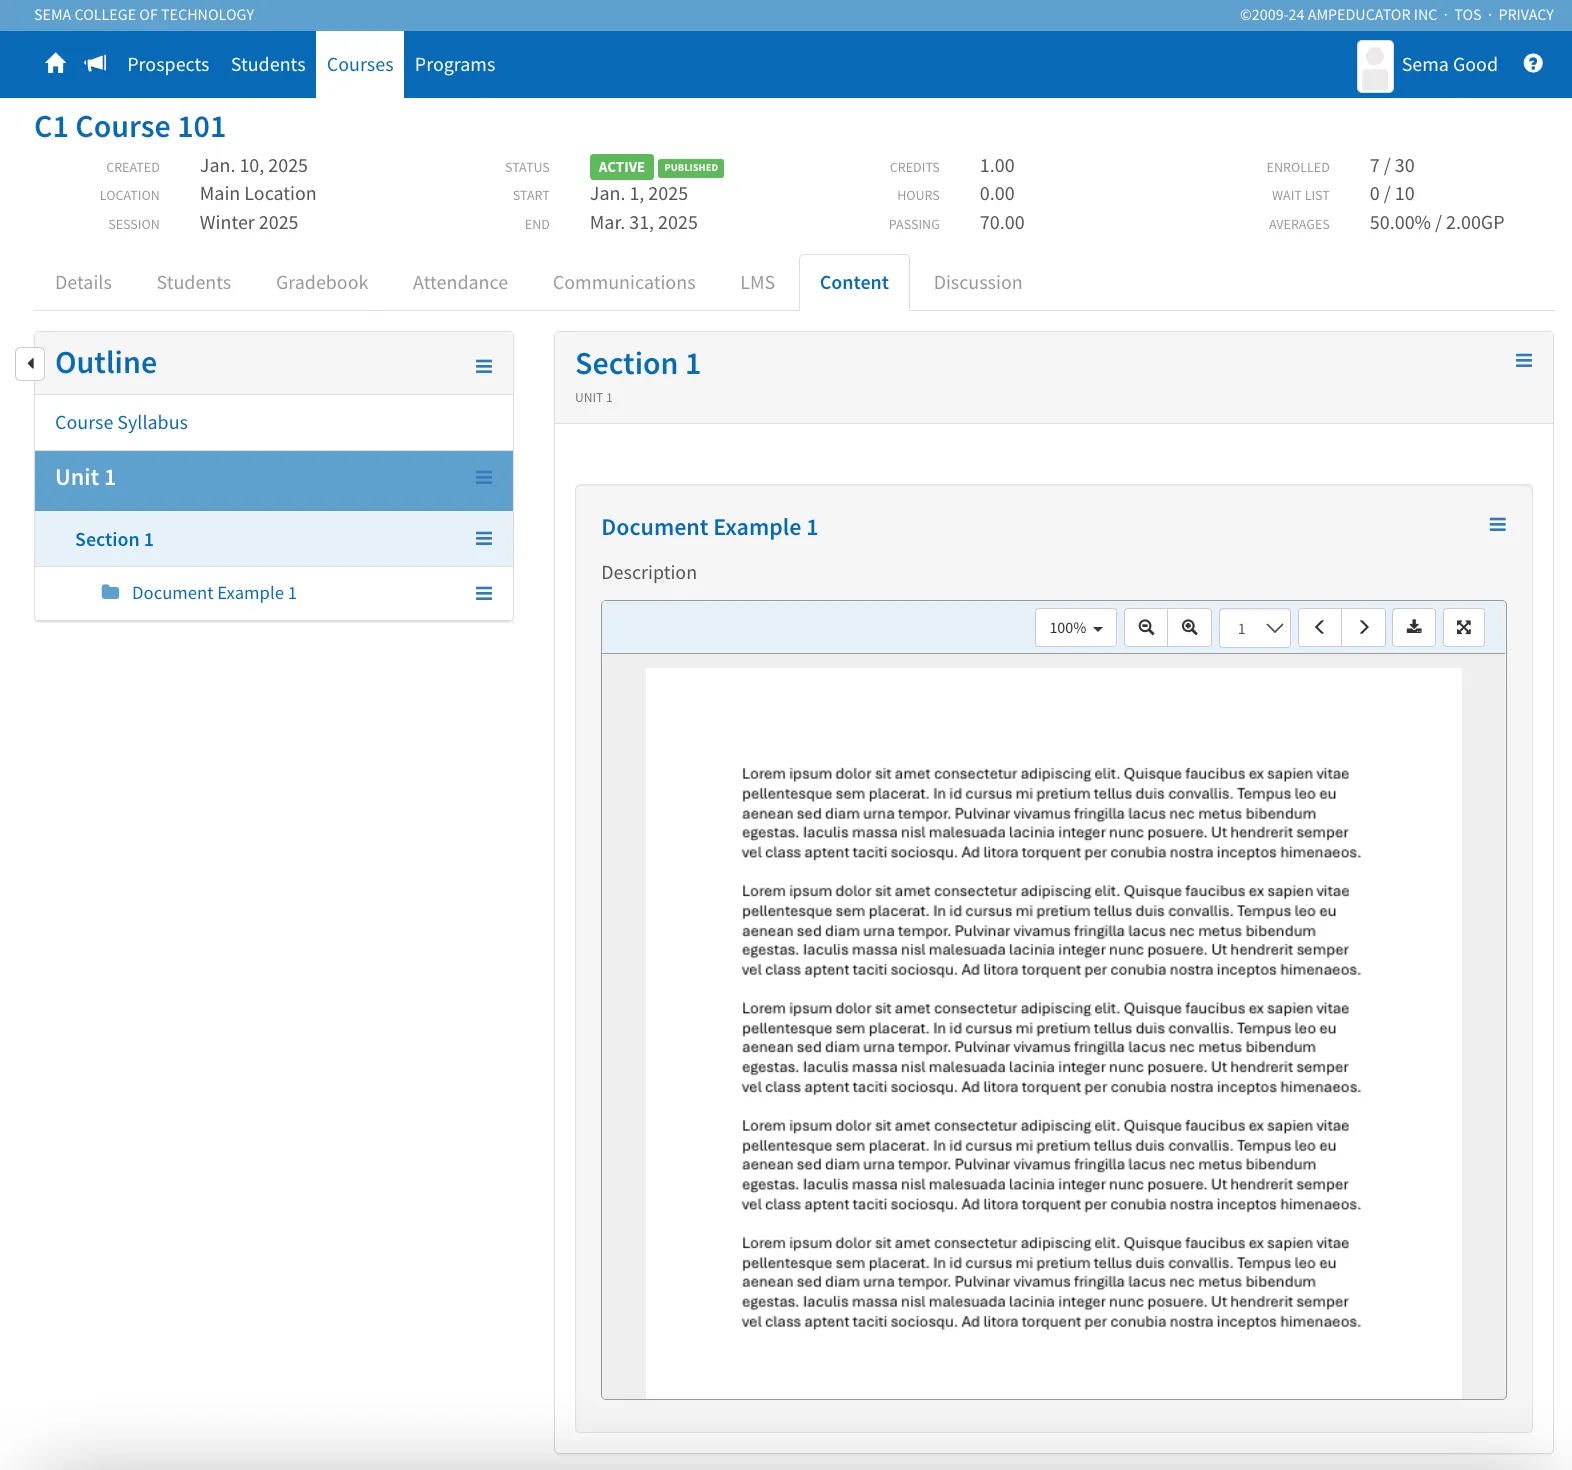
Task: Open the Courses navigation tab
Action: point(360,65)
